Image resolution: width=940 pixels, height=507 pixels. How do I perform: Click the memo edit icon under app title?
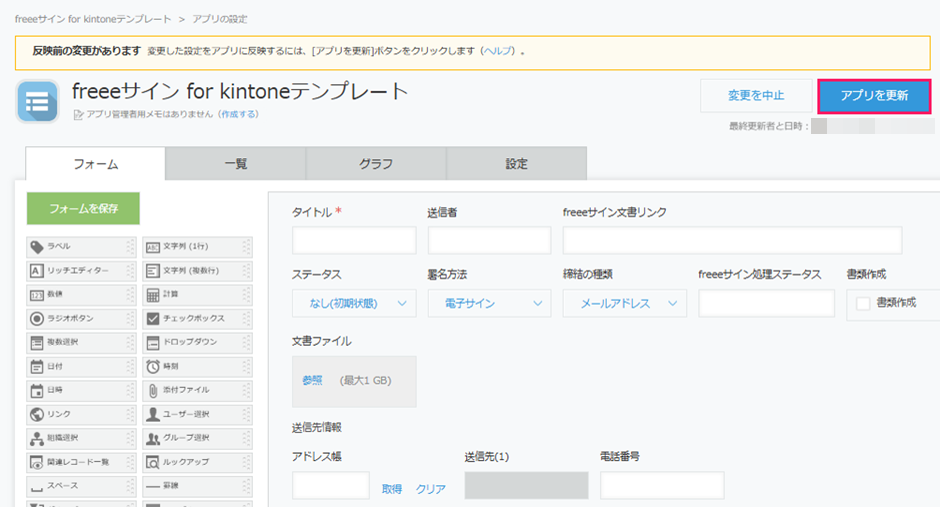click(x=78, y=114)
